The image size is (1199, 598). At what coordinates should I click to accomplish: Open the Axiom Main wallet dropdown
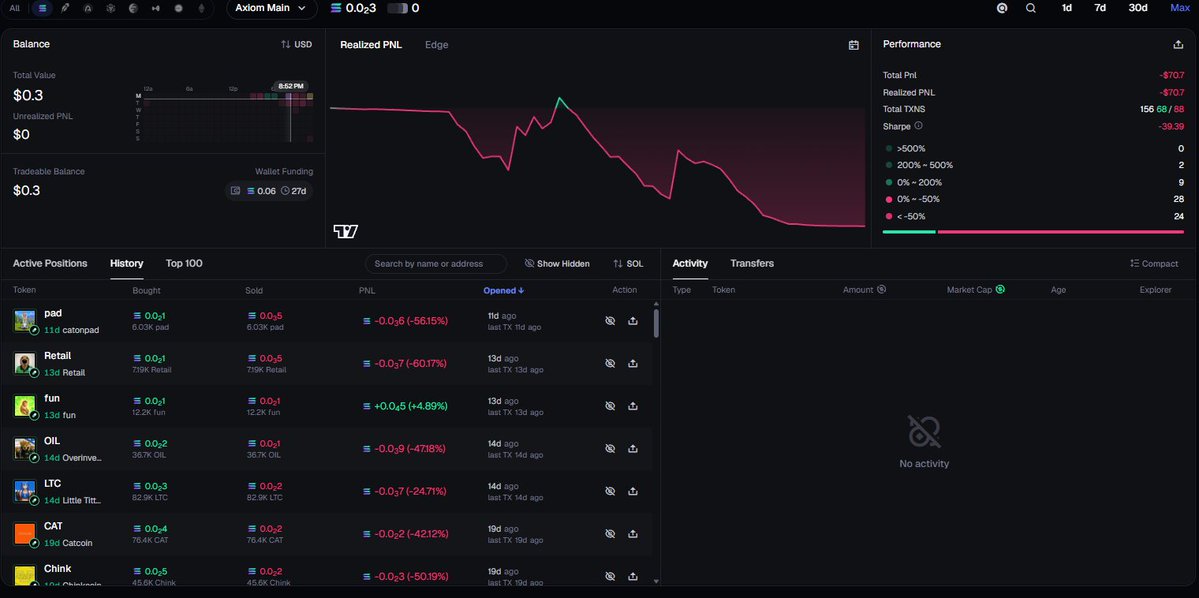point(271,8)
